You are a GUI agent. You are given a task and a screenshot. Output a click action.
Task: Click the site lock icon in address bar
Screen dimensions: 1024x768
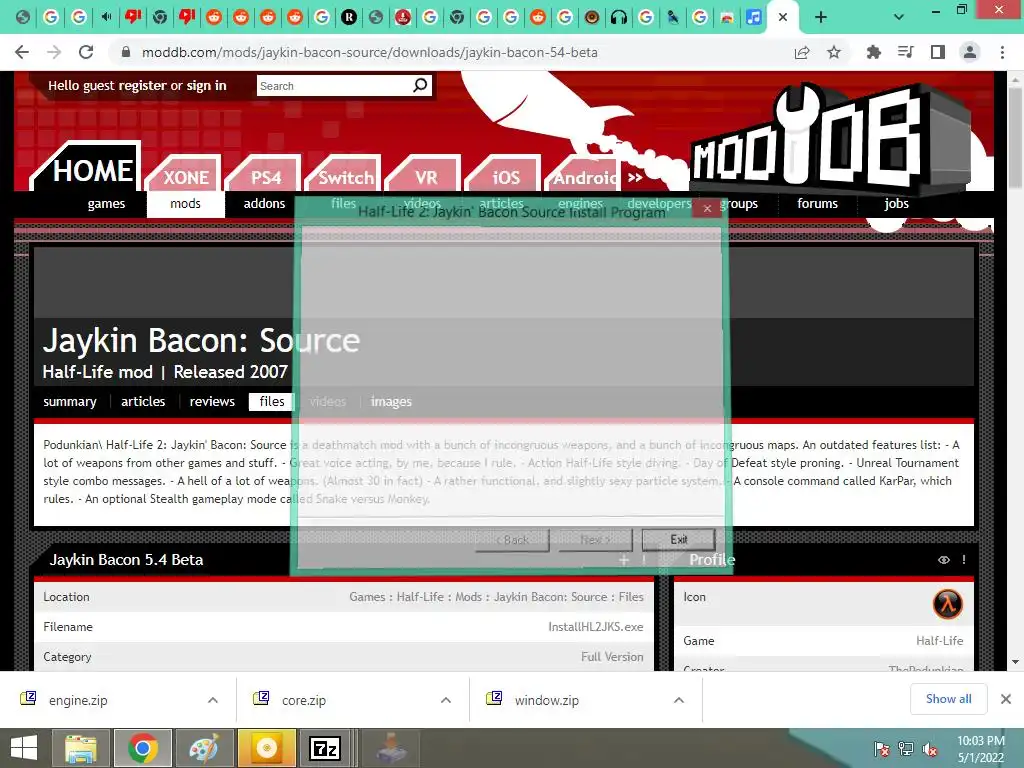126,52
